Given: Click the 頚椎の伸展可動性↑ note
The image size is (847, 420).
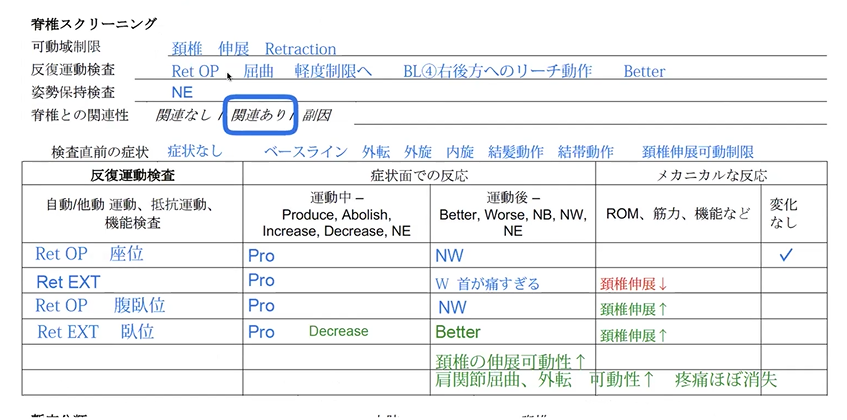Looking at the screenshot, I should click(x=510, y=360).
